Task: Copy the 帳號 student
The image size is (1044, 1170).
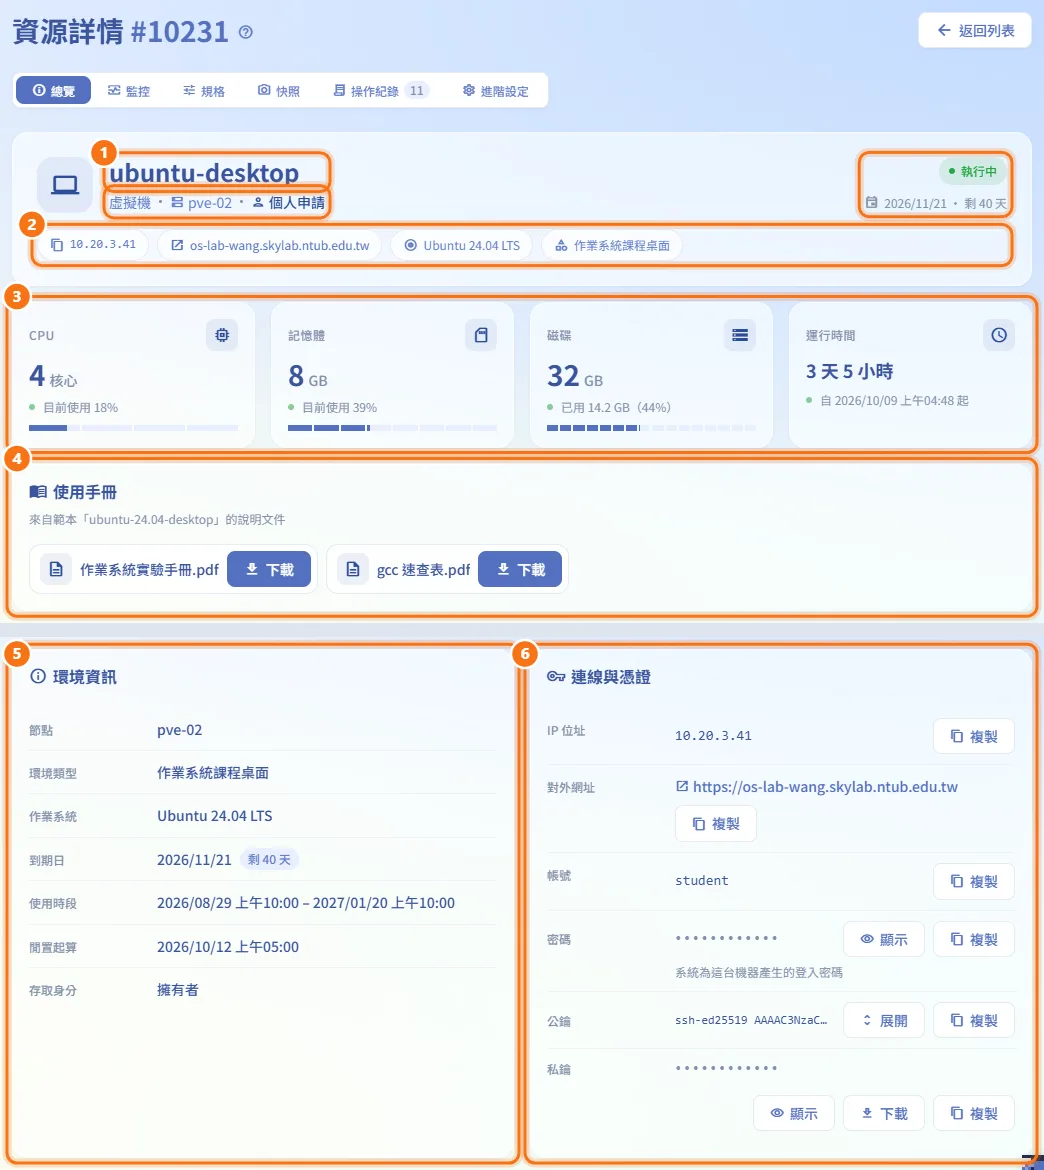Action: click(974, 881)
